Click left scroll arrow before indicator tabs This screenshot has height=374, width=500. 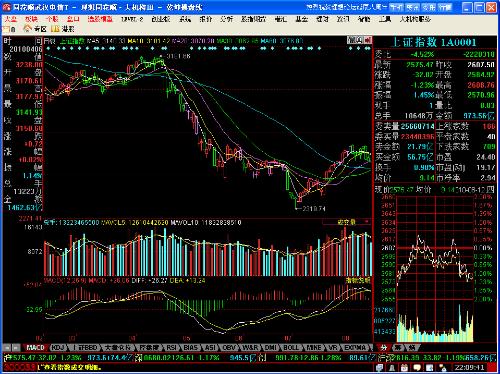(6, 348)
